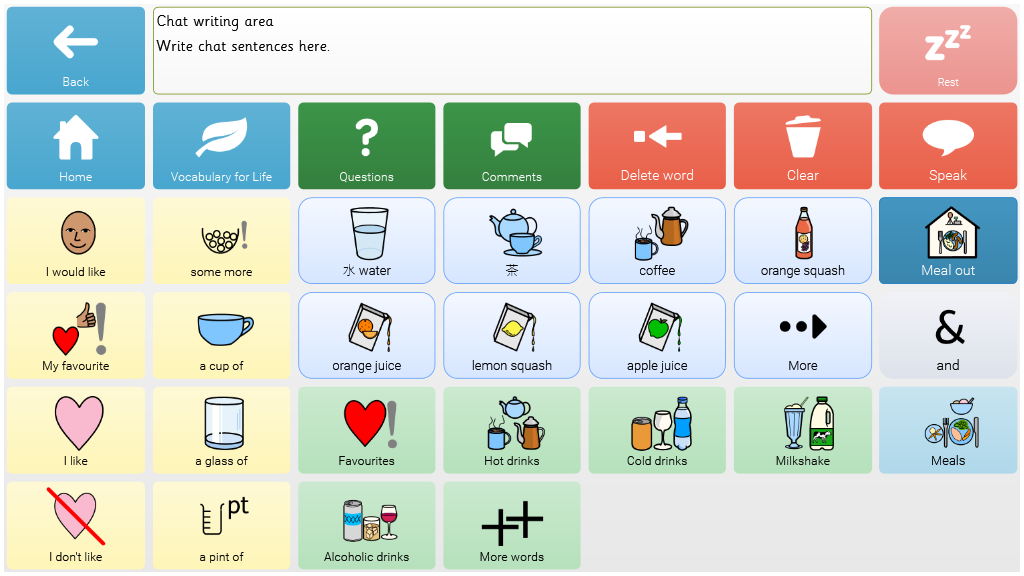1024x576 pixels.
Task: Go to the Home page
Action: pos(76,146)
